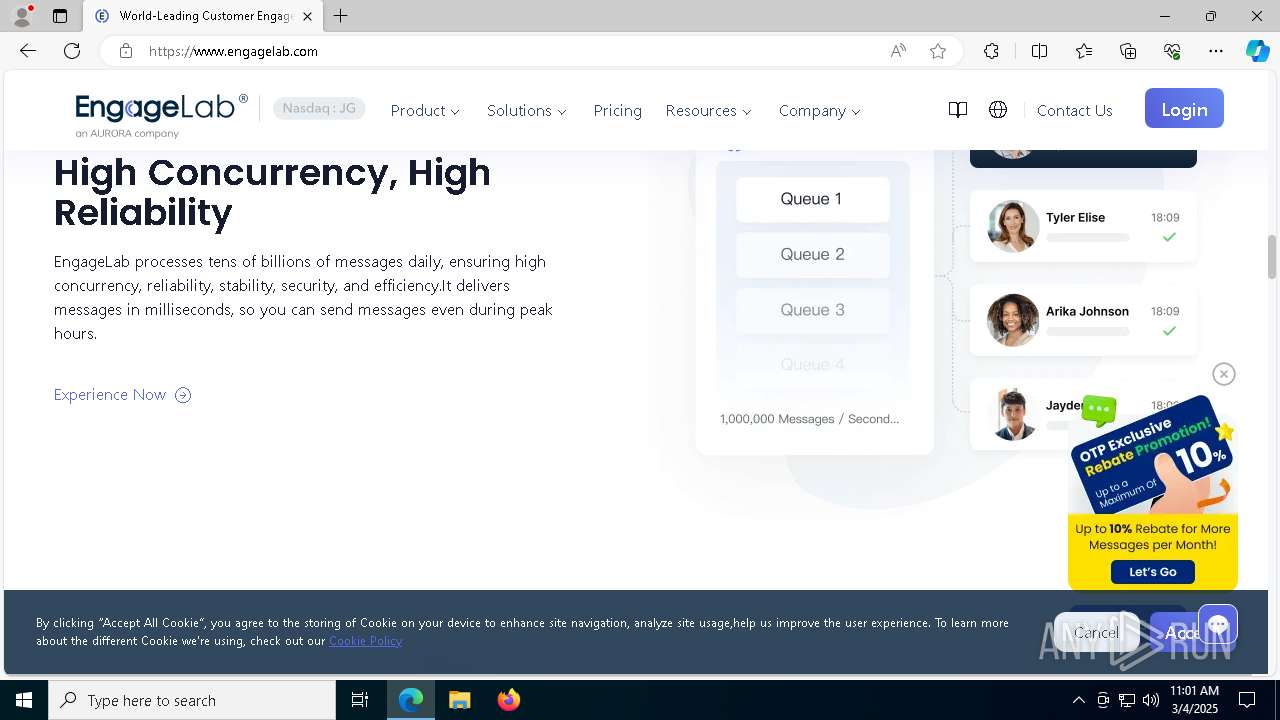Toggle split screen icon

pyautogui.click(x=1039, y=51)
